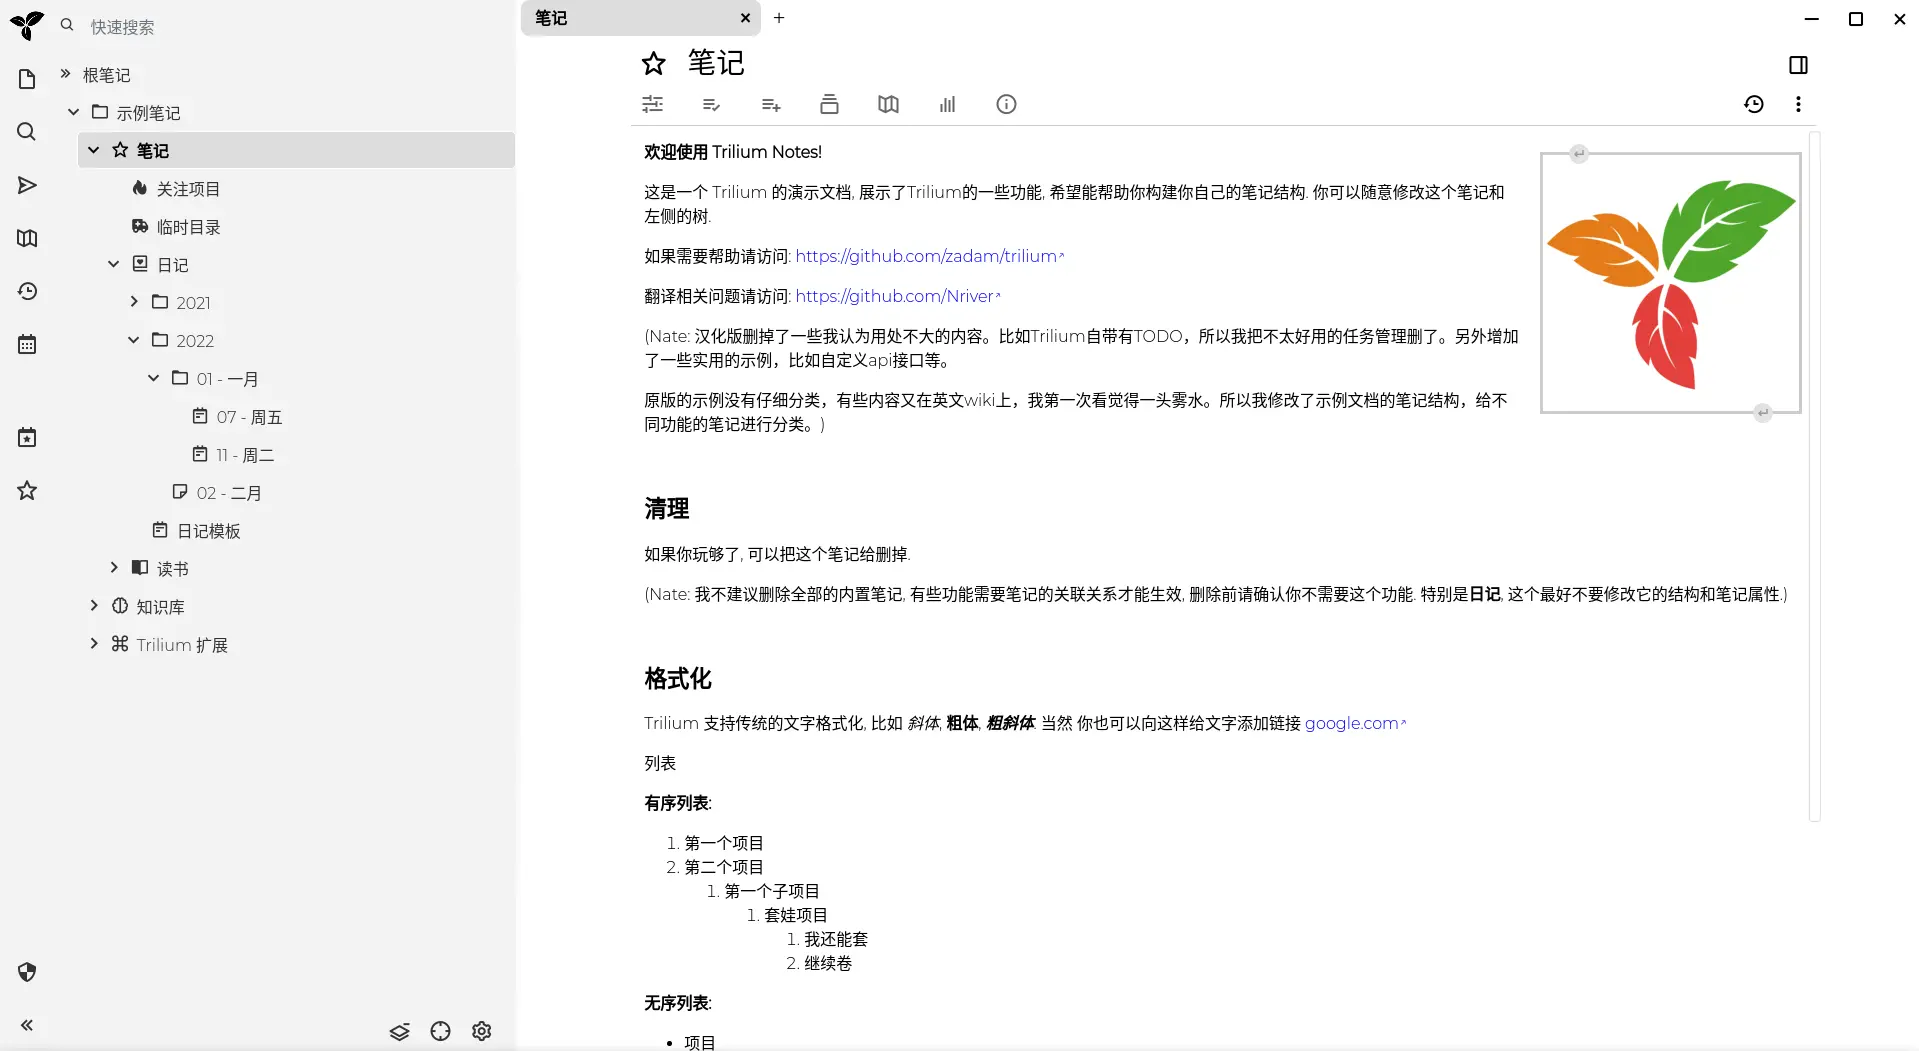Open the note basic properties panel

(x=652, y=104)
